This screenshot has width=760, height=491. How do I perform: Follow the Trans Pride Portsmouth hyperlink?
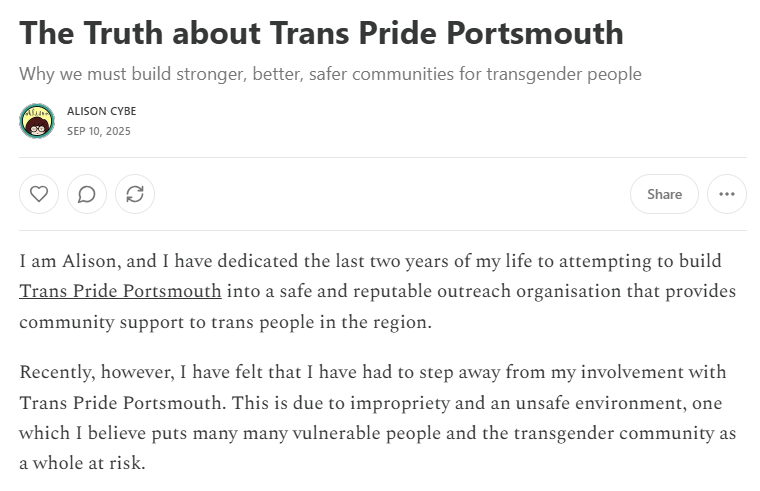tap(120, 292)
